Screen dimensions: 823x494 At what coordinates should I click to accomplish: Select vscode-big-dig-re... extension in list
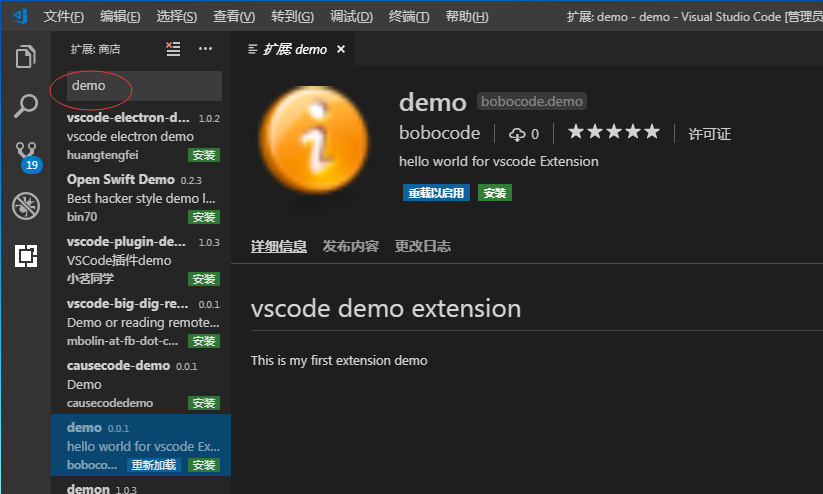click(141, 321)
